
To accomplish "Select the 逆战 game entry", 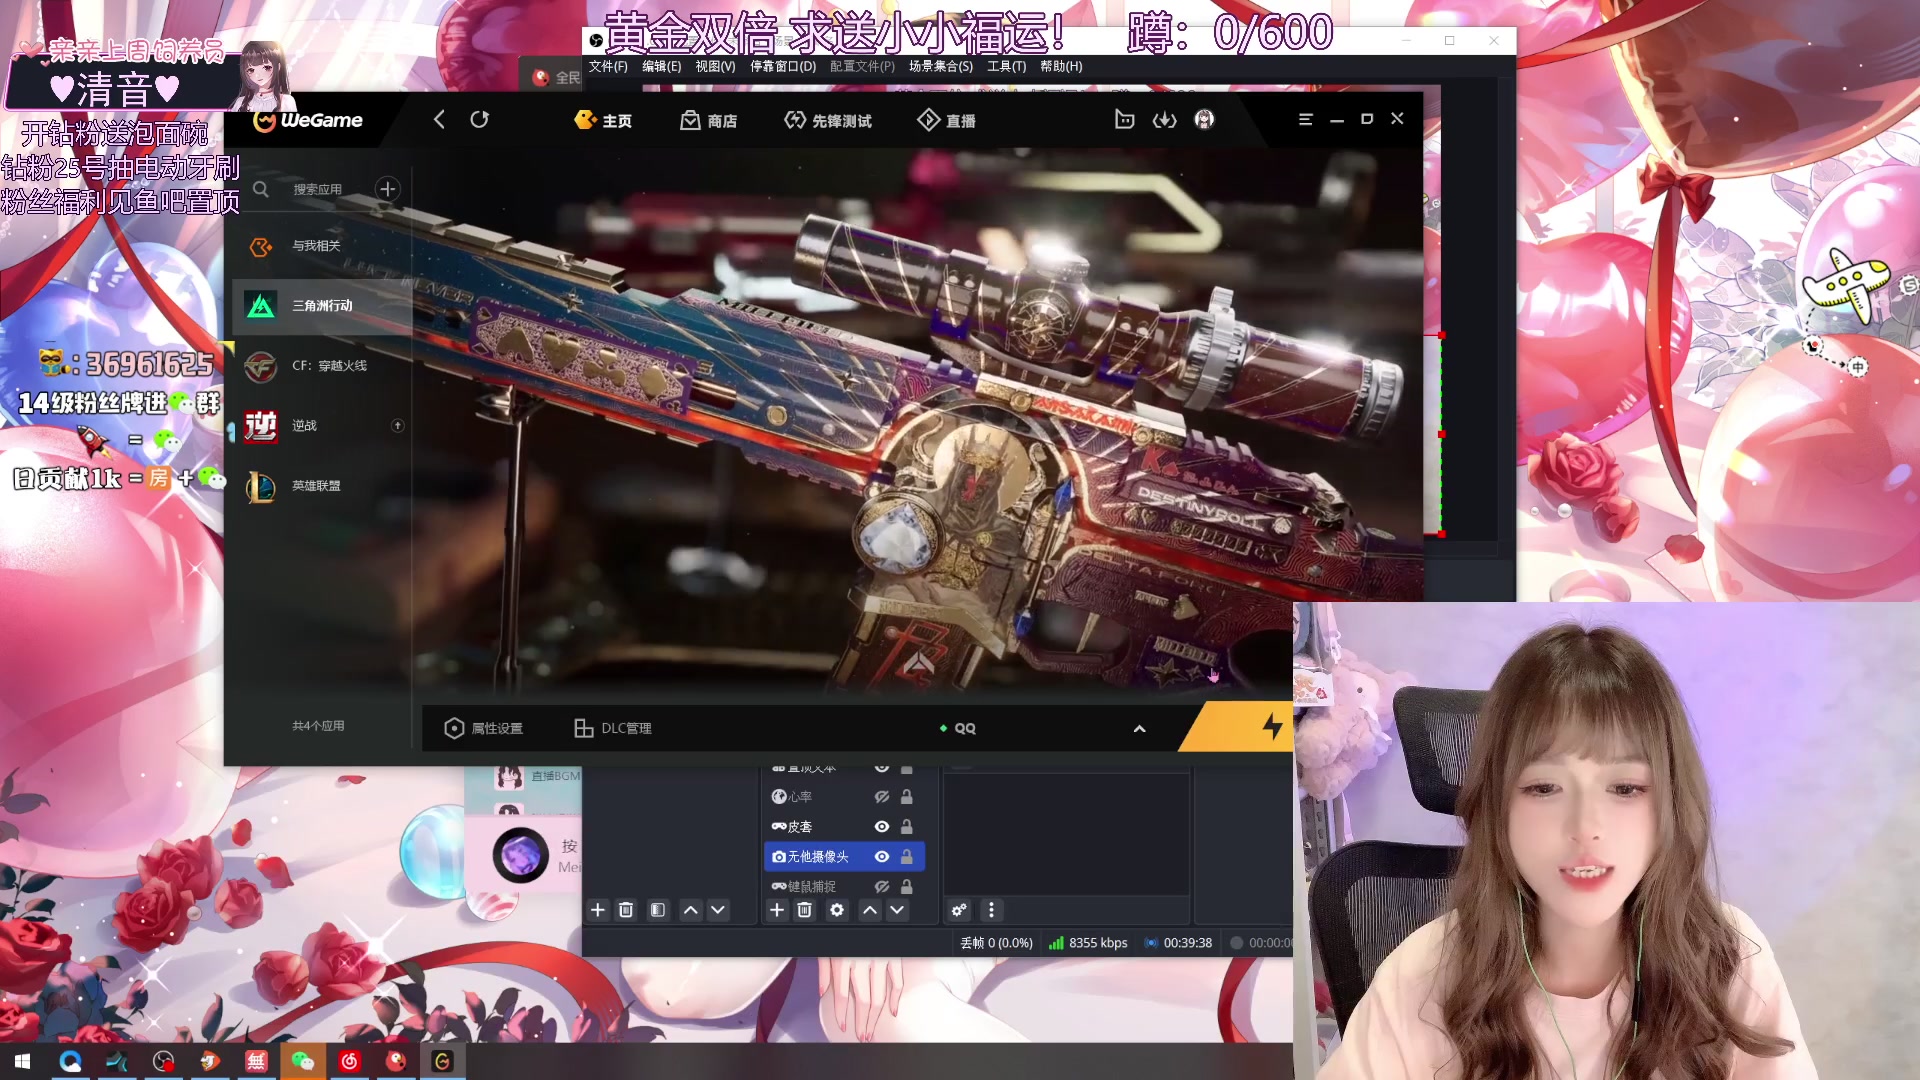I will pos(322,426).
